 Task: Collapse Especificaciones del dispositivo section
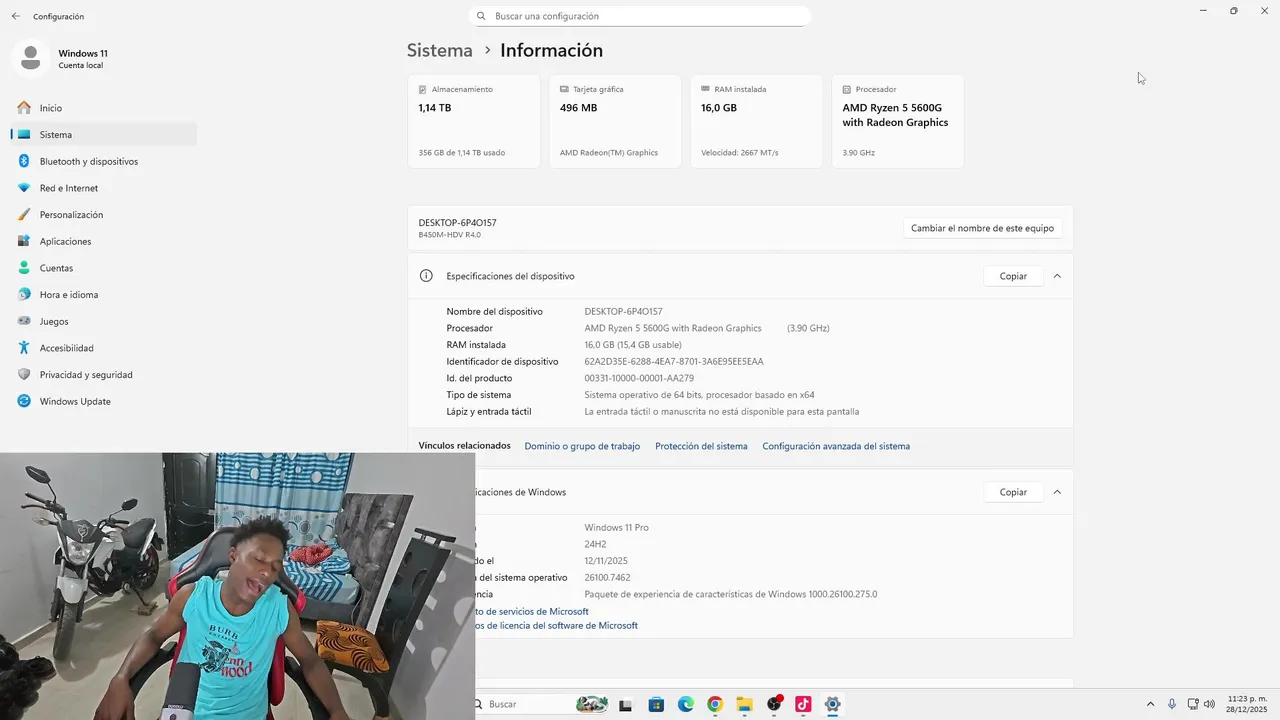pos(1057,276)
